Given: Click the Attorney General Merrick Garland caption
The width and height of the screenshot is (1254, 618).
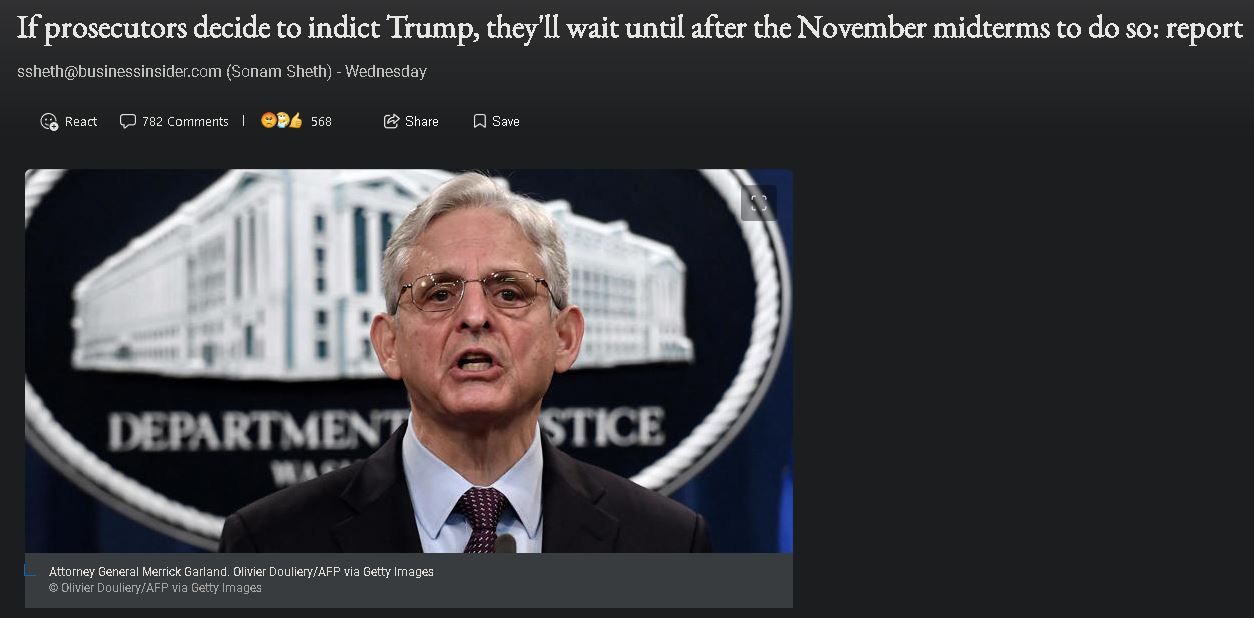Looking at the screenshot, I should (241, 572).
